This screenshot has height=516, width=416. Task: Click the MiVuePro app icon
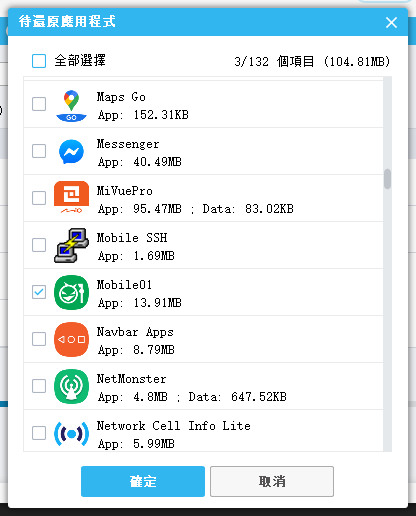point(71,197)
